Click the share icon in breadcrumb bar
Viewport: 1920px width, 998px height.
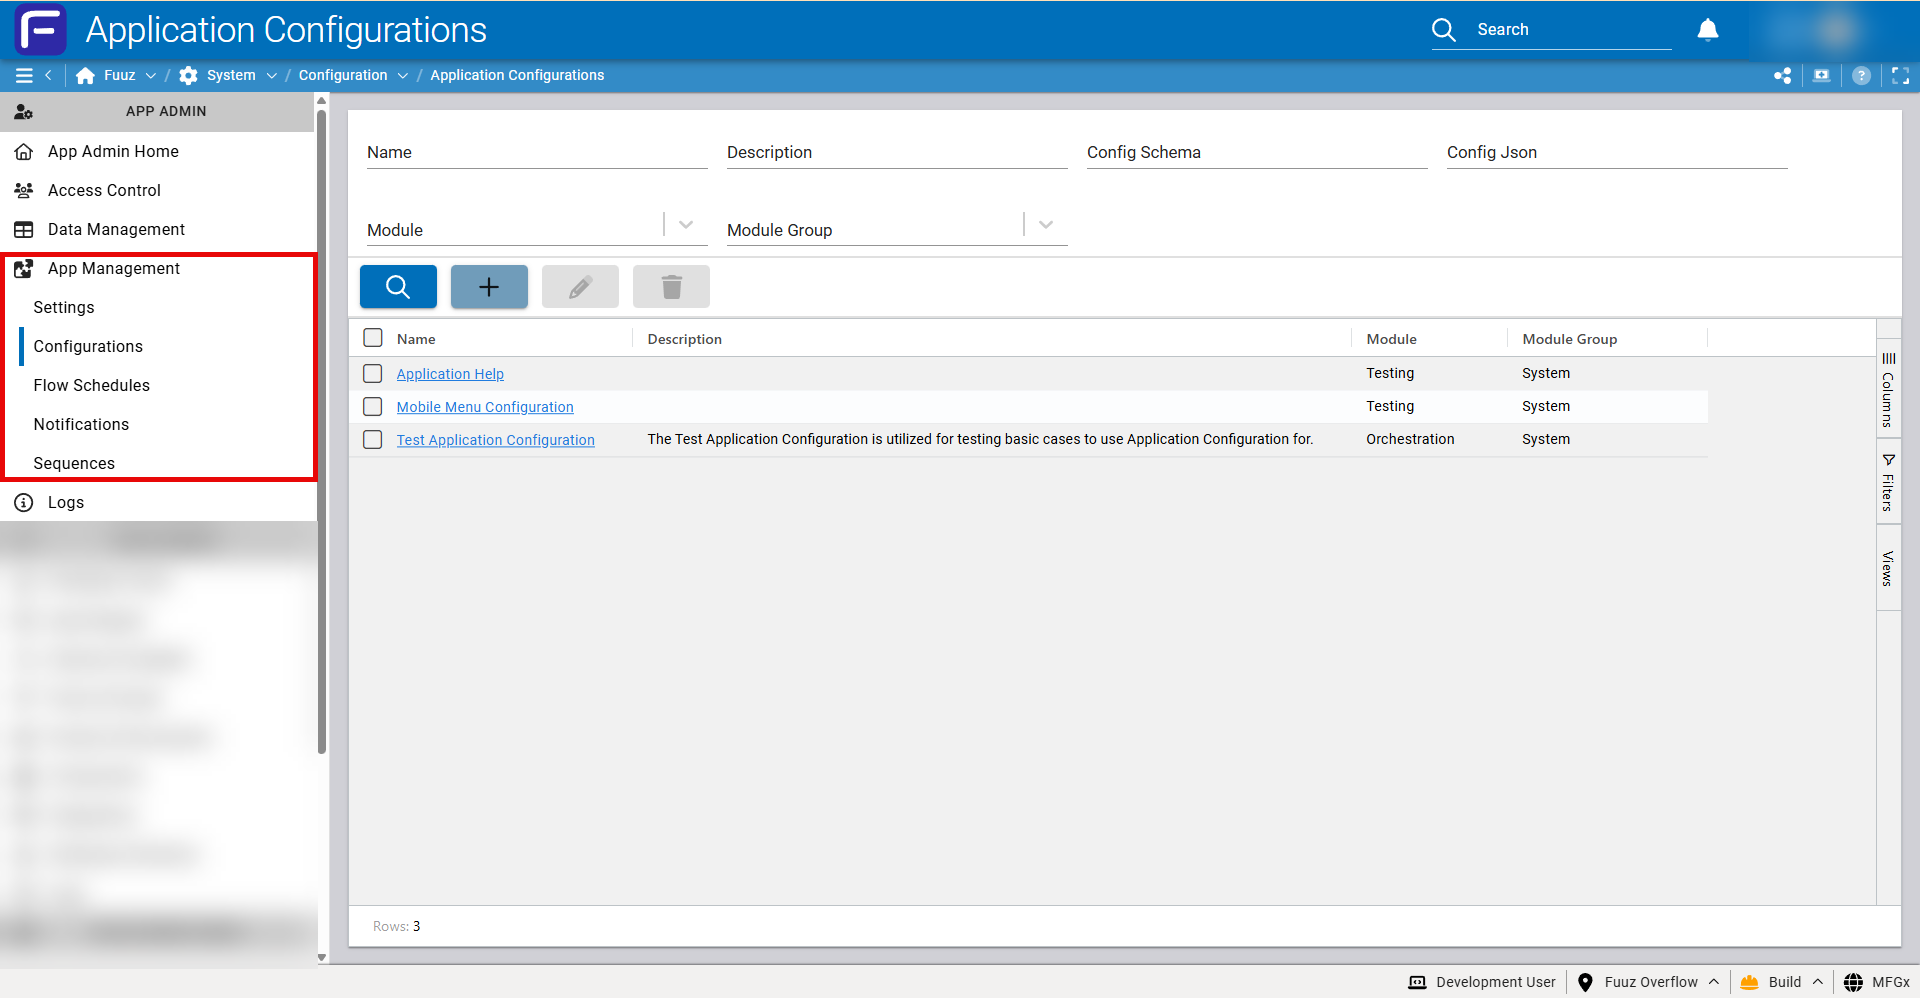tap(1782, 76)
